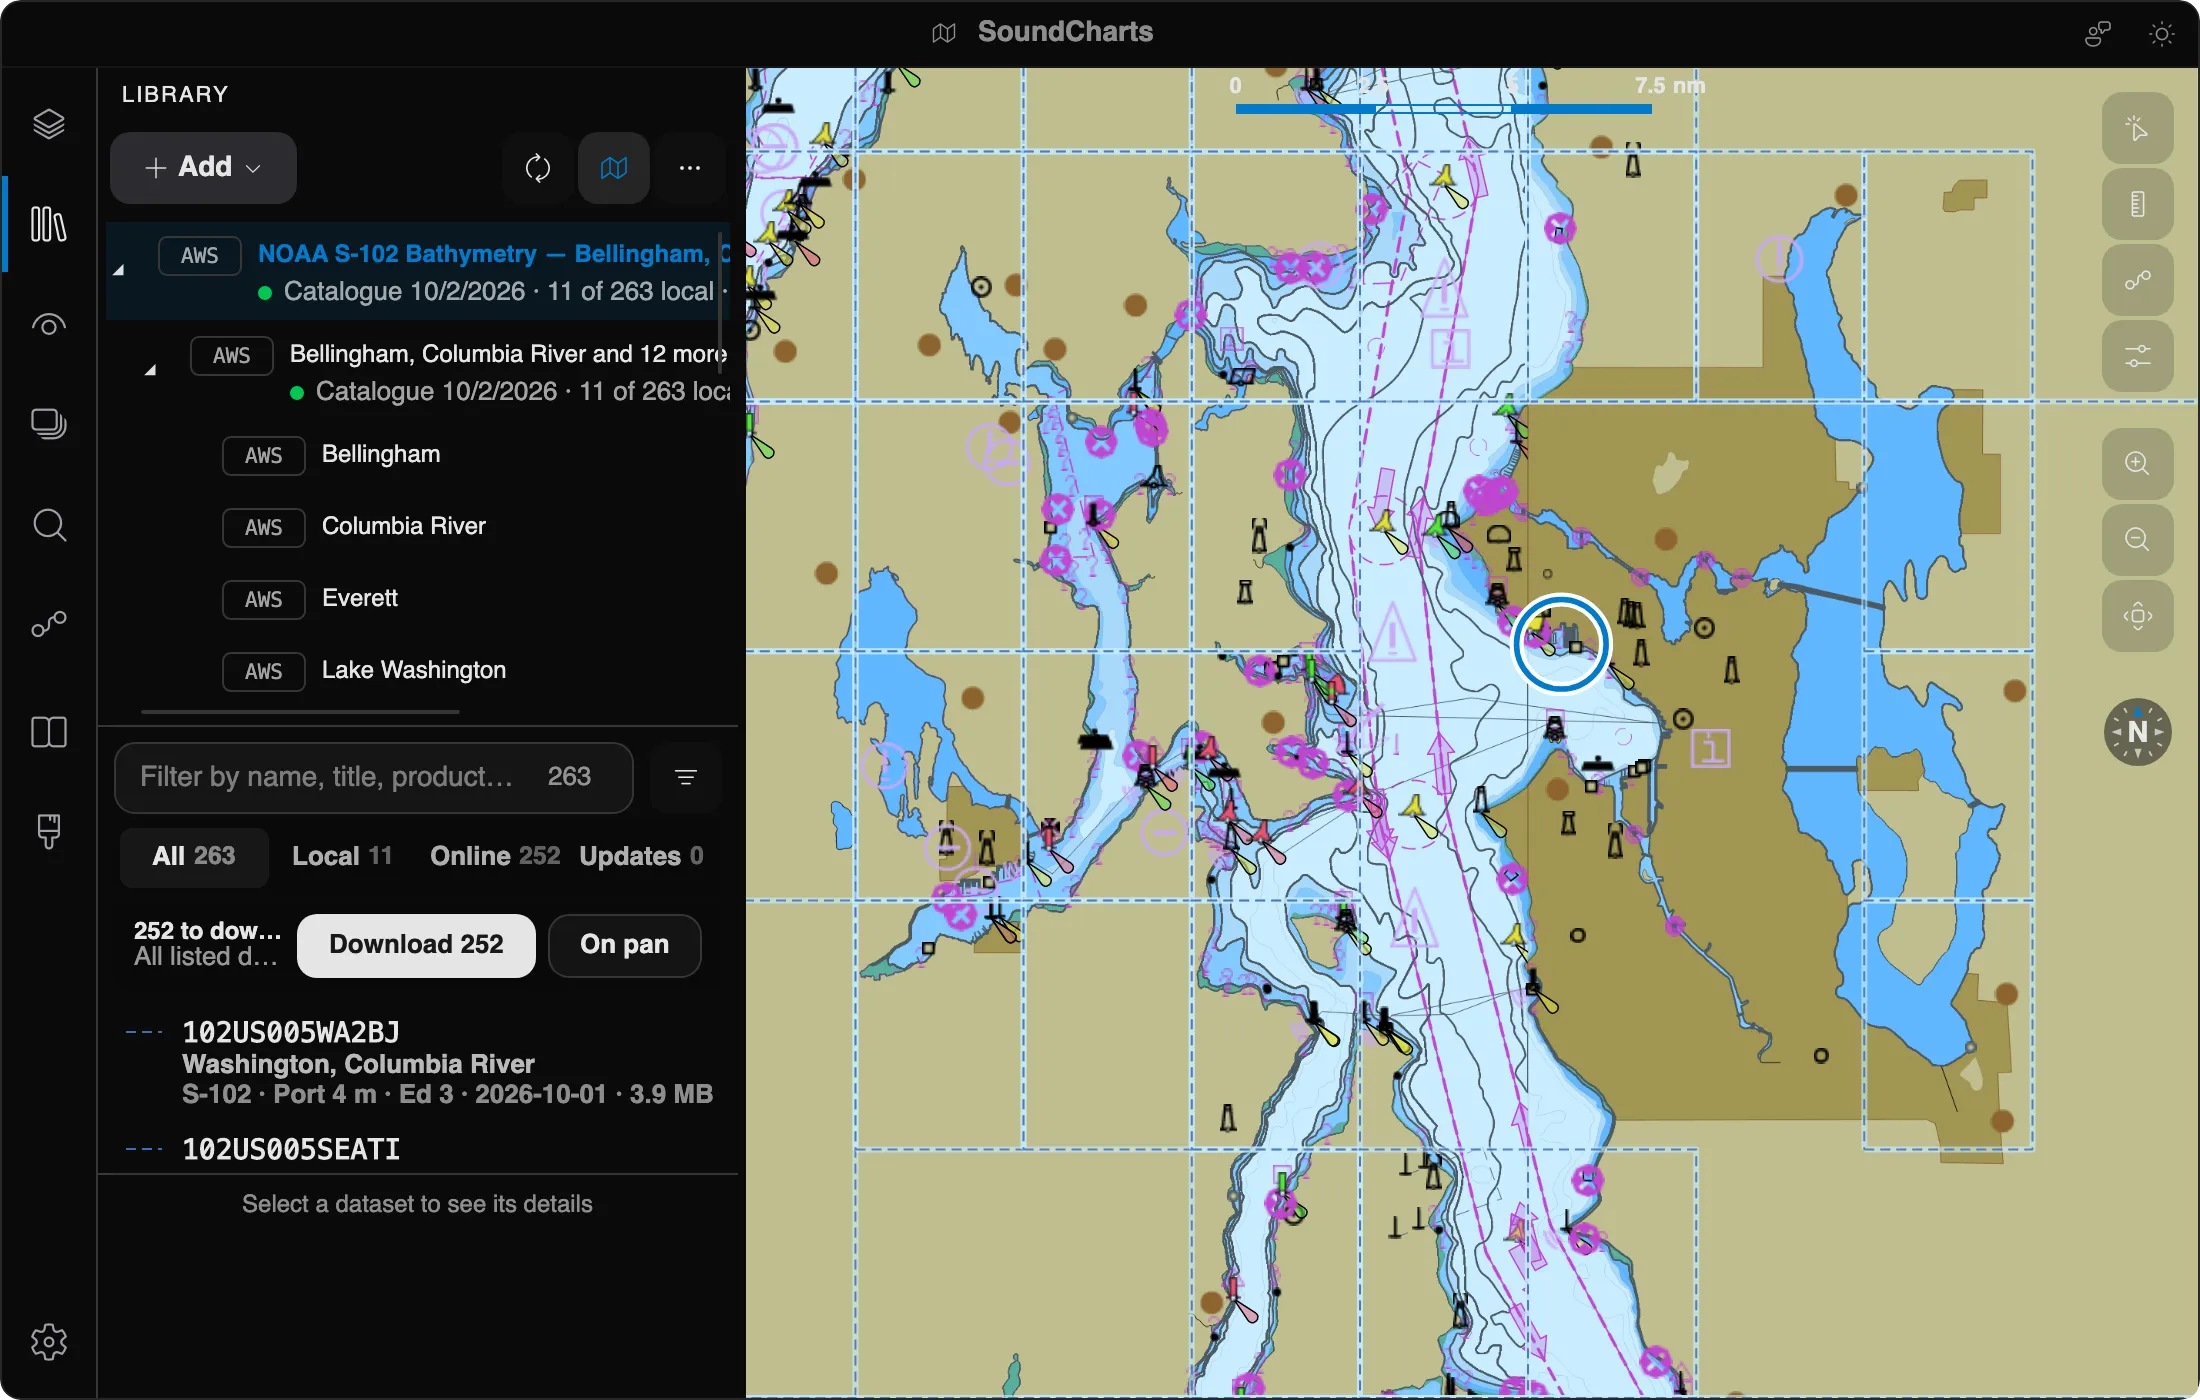This screenshot has width=2200, height=1400.
Task: Reset north with the compass
Action: click(x=2138, y=732)
